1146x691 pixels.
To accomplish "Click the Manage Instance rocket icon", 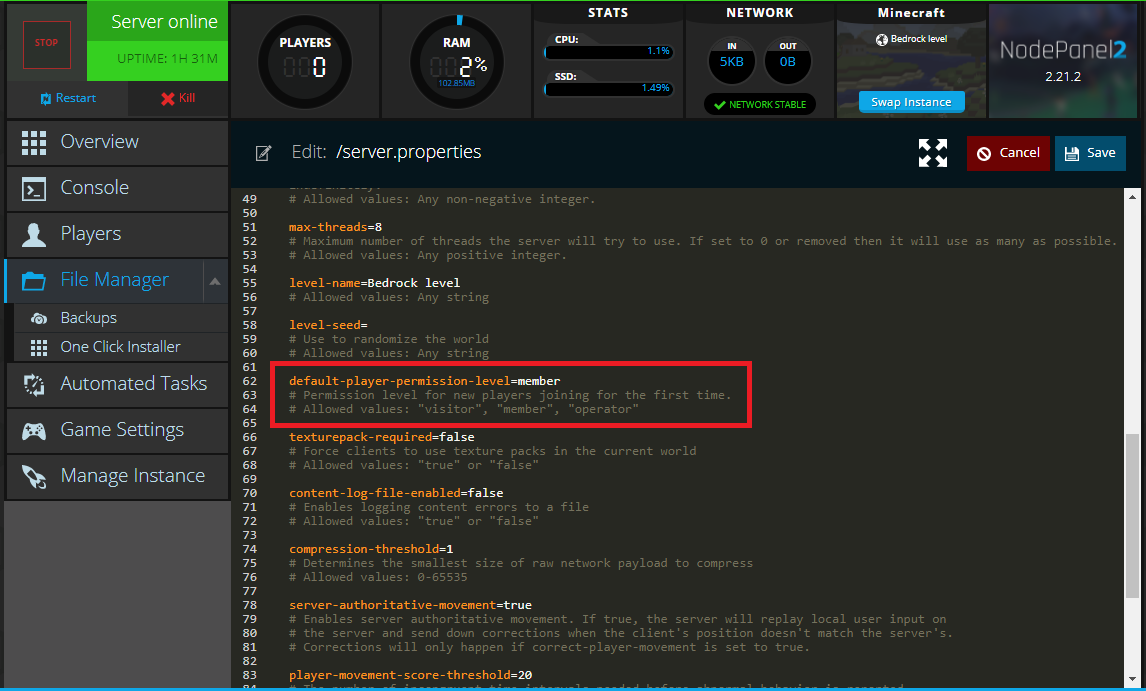I will tap(34, 476).
